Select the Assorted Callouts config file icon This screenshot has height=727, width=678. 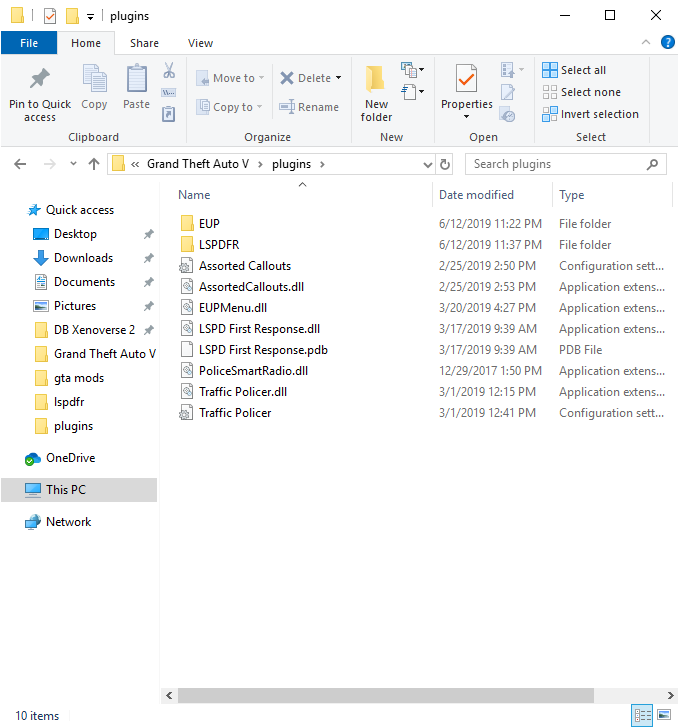tap(186, 265)
